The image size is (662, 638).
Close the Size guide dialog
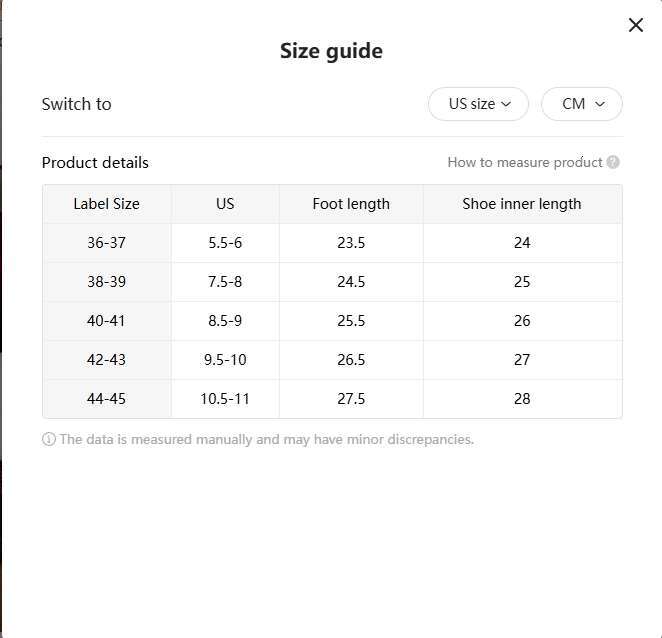(636, 25)
